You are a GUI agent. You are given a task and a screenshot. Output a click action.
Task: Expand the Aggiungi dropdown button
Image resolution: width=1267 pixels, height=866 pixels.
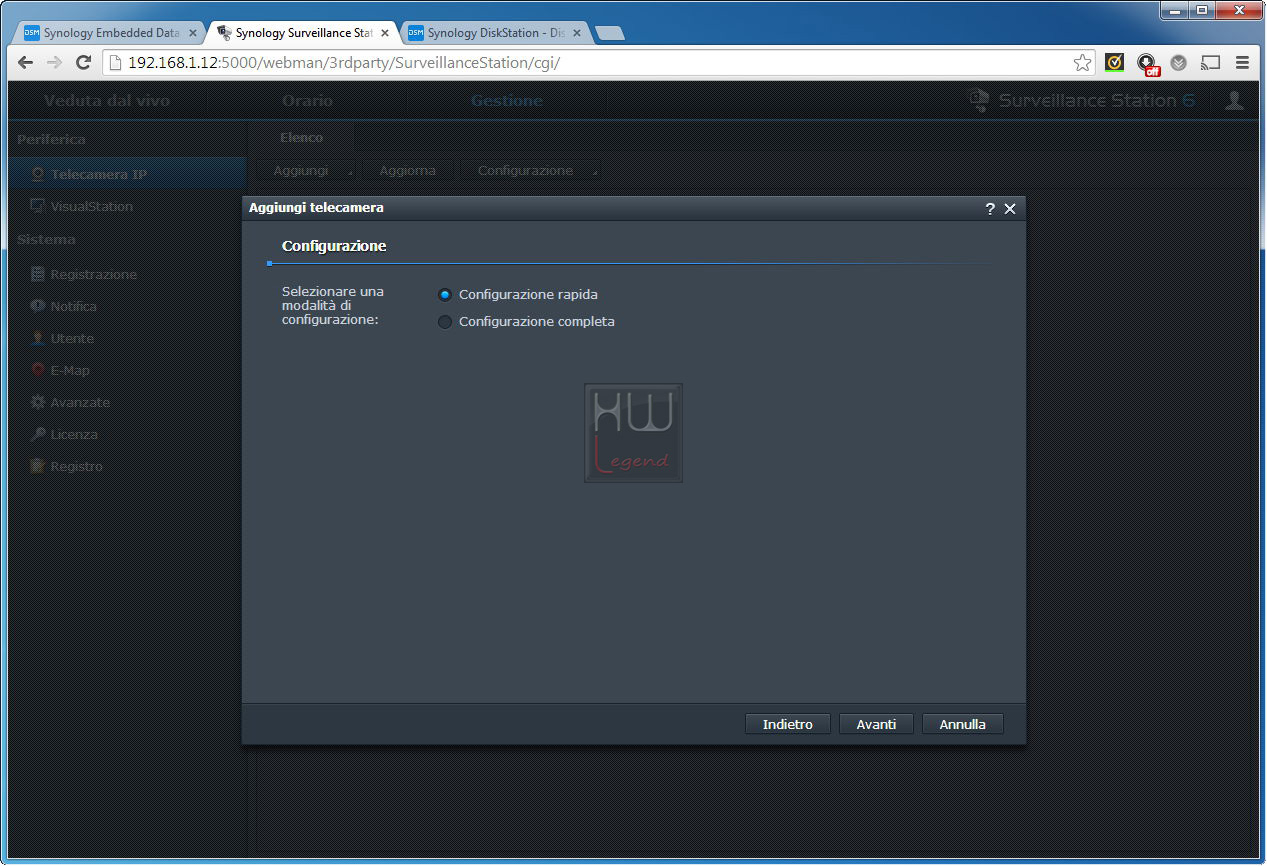click(307, 171)
